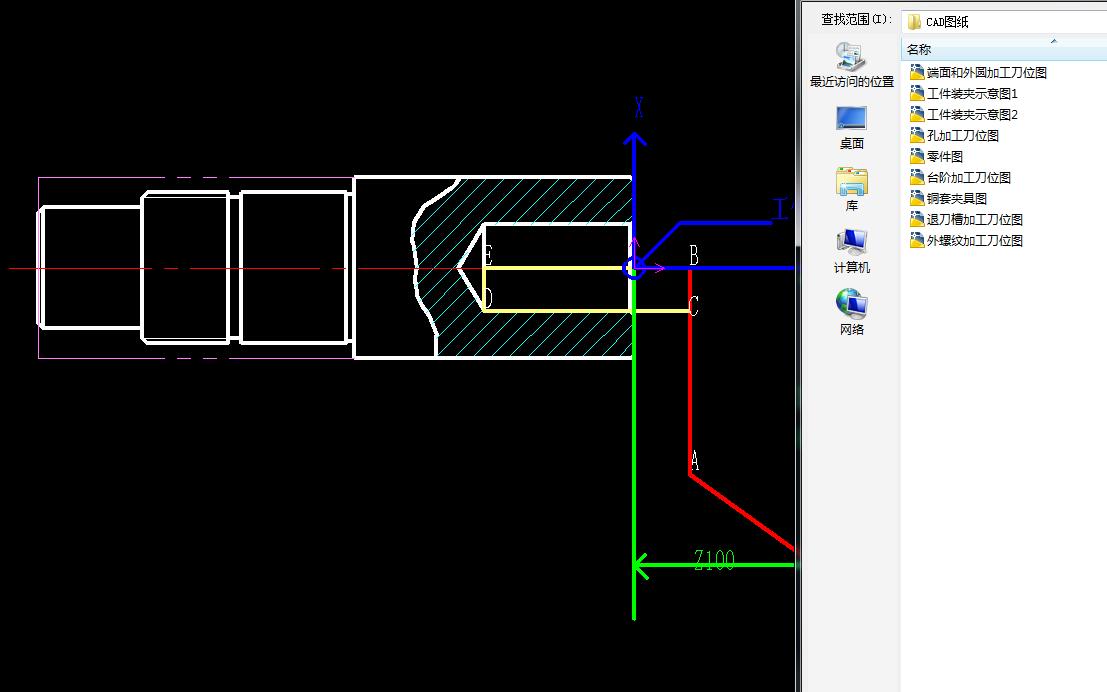Click the blue origin circle in drawing
Viewport: 1107px width, 692px height.
pos(634,268)
